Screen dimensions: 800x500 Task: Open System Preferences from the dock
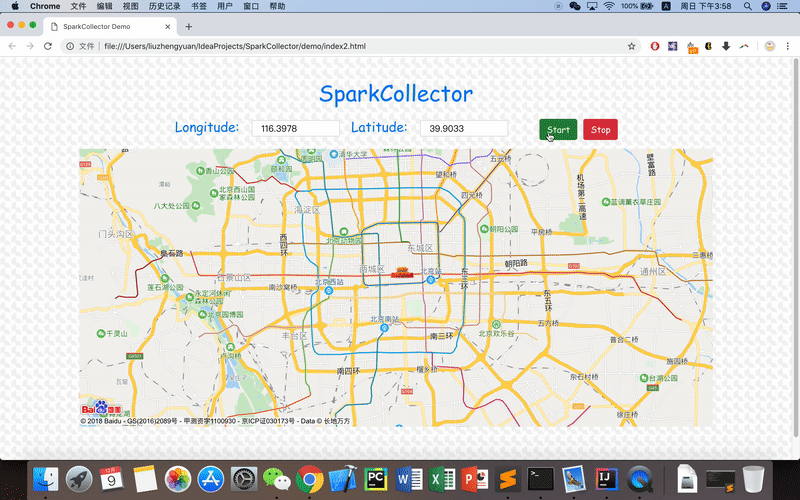click(x=244, y=479)
